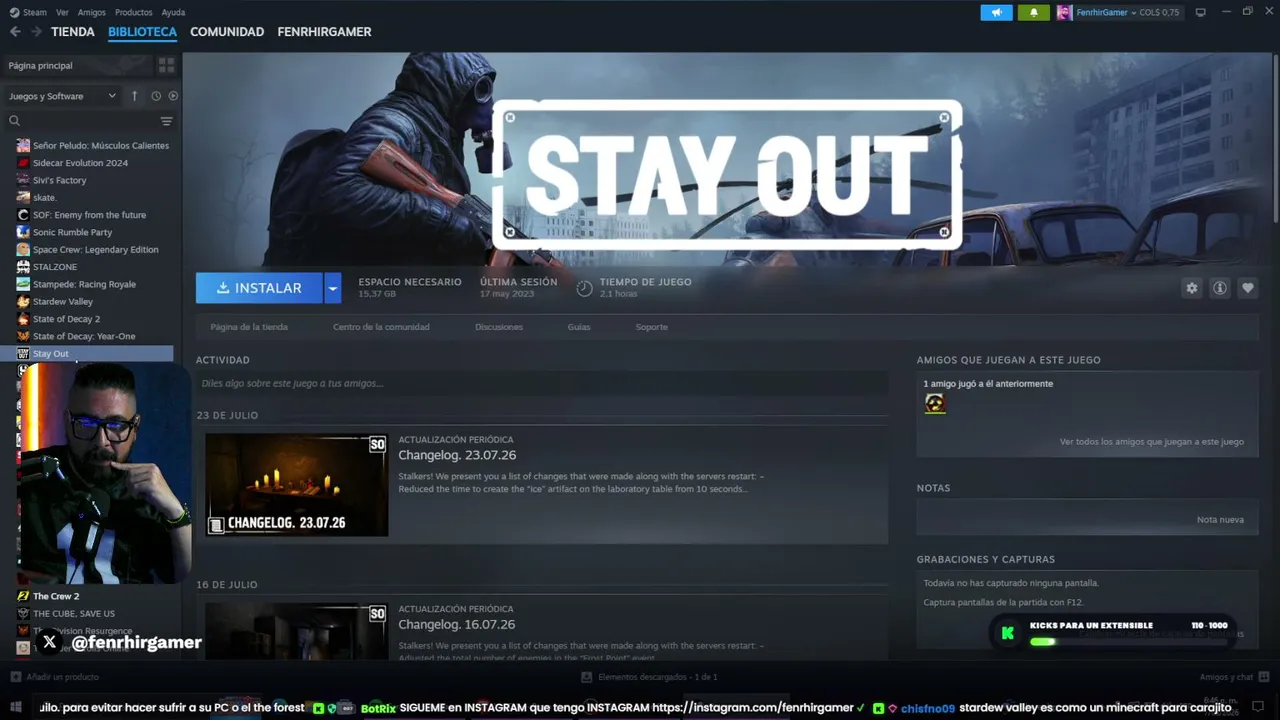Viewport: 1280px width, 720px height.
Task: Open the Ver menu
Action: pos(62,12)
